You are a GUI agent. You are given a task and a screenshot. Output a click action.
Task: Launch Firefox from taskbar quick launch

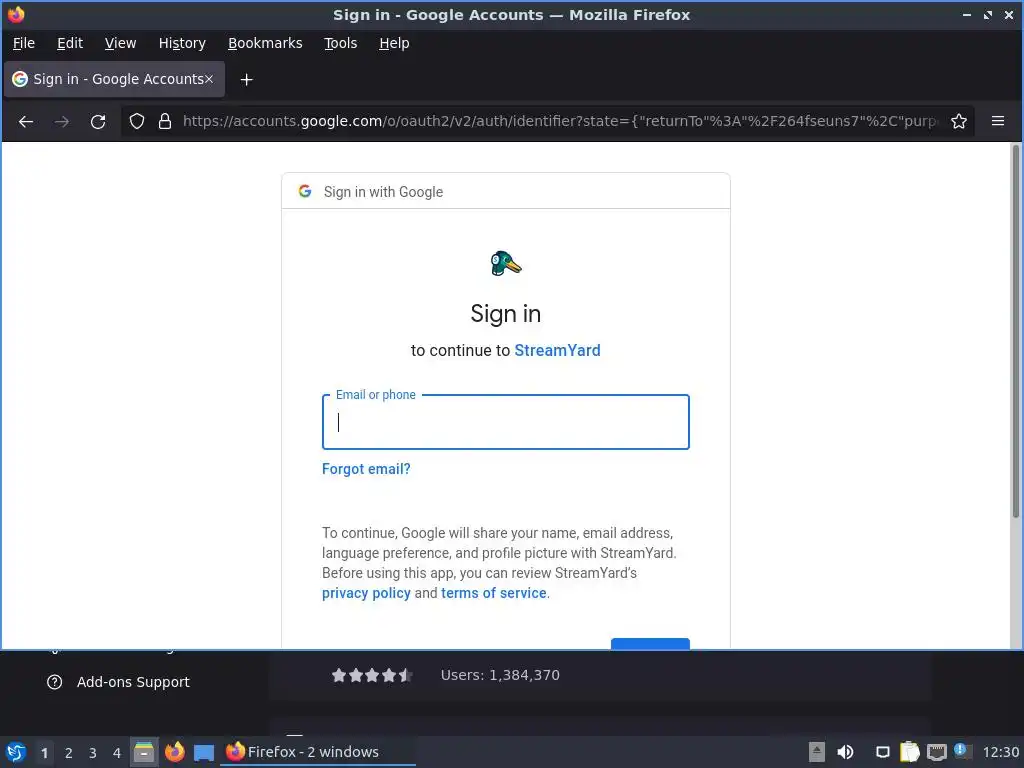174,752
